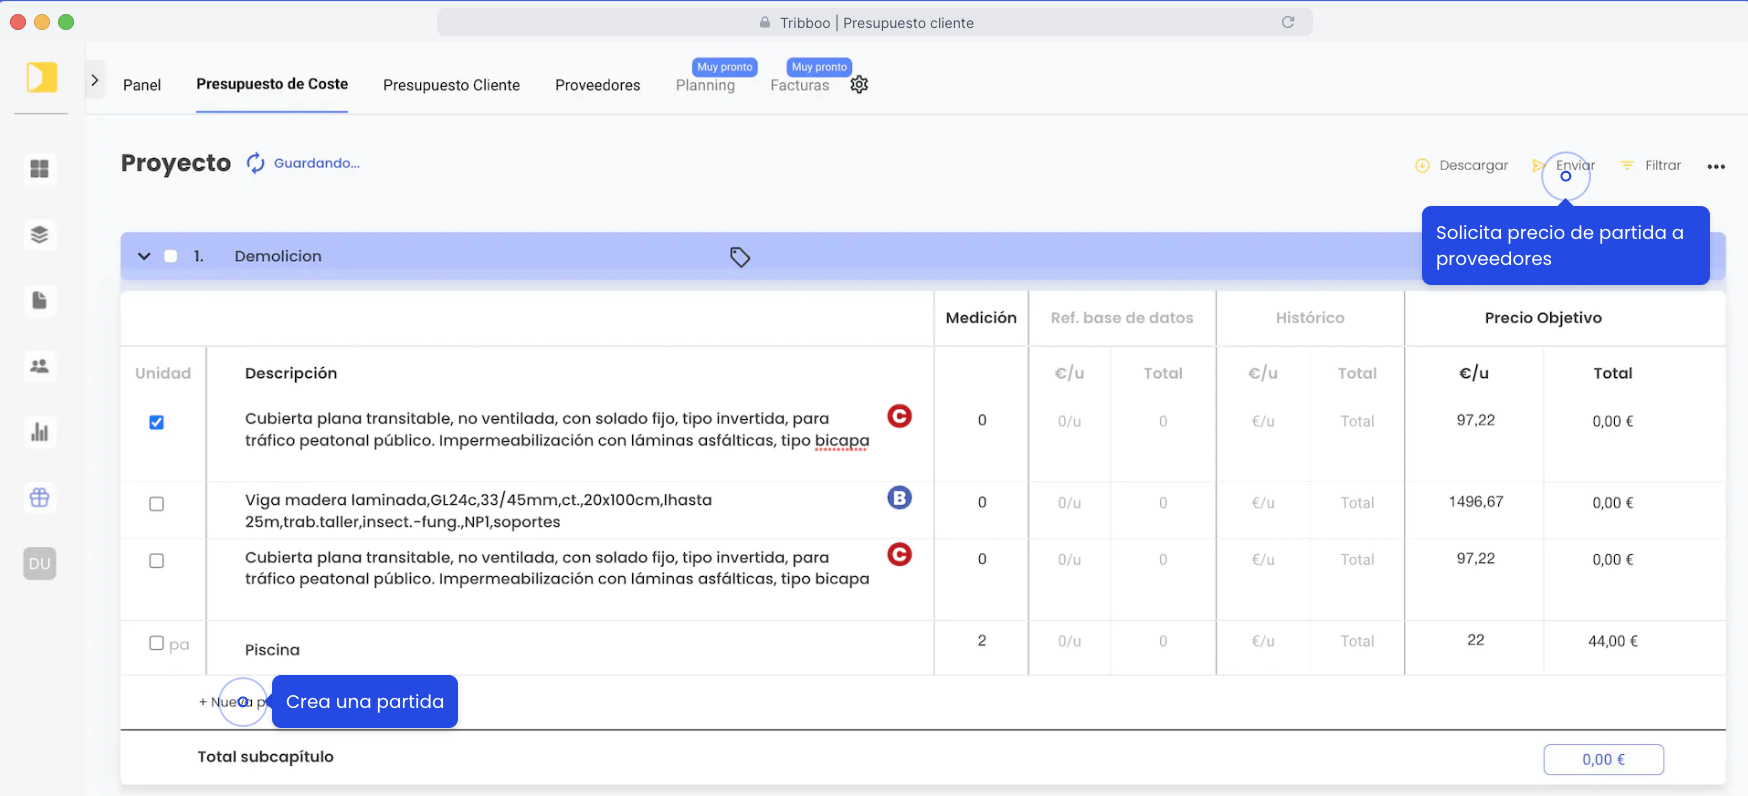This screenshot has width=1748, height=796.
Task: Click the Total subcapítulo label
Action: pos(266,757)
